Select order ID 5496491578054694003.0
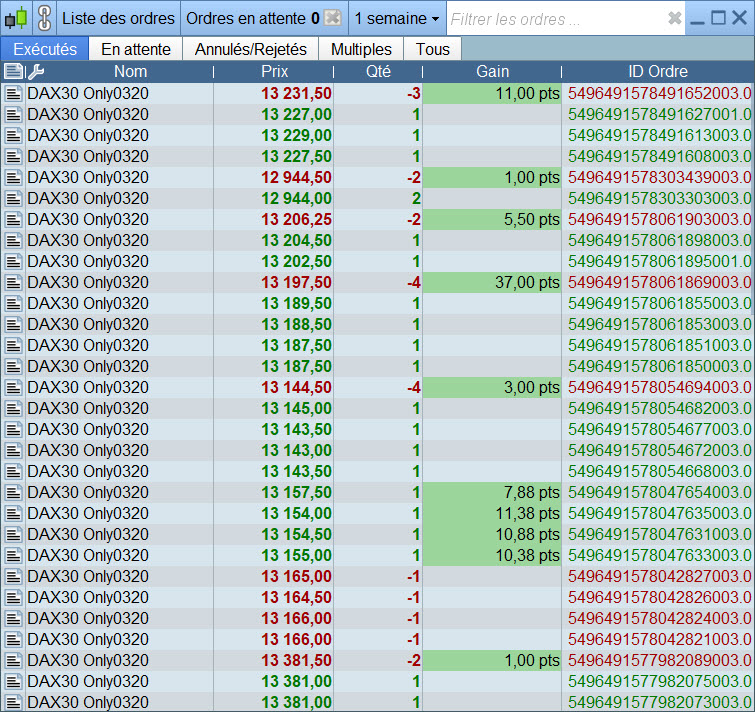Image resolution: width=755 pixels, height=712 pixels. [659, 387]
